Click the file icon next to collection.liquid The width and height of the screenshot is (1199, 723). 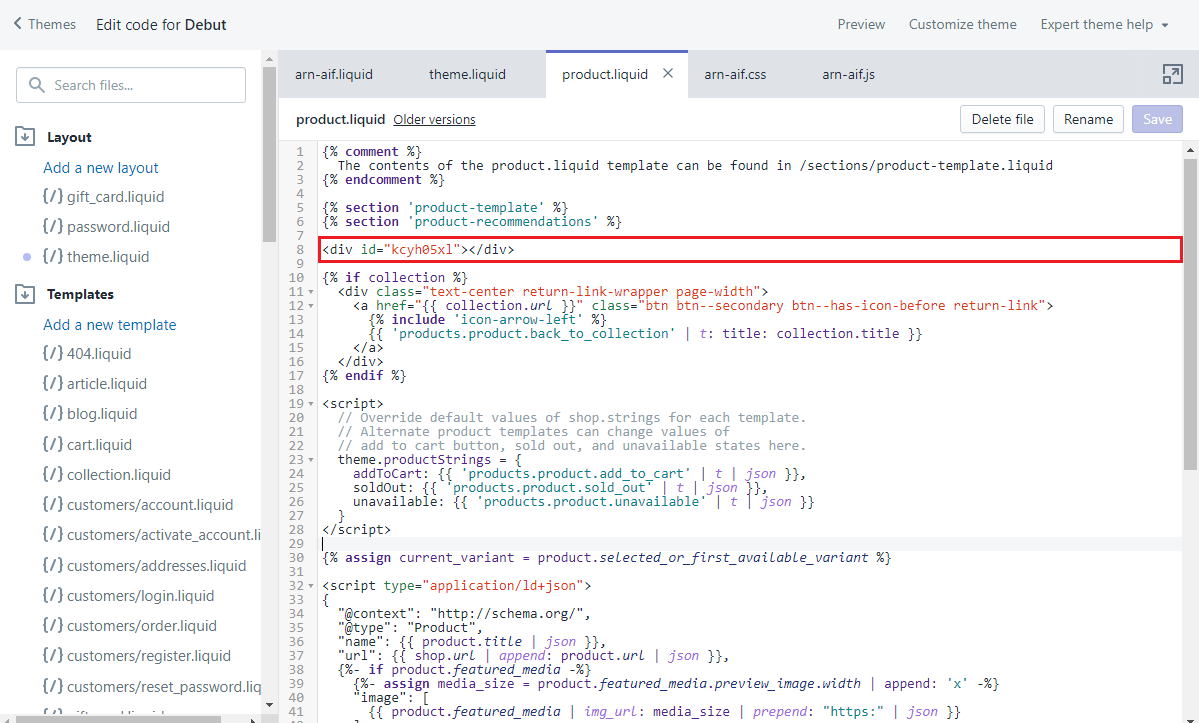tap(53, 475)
